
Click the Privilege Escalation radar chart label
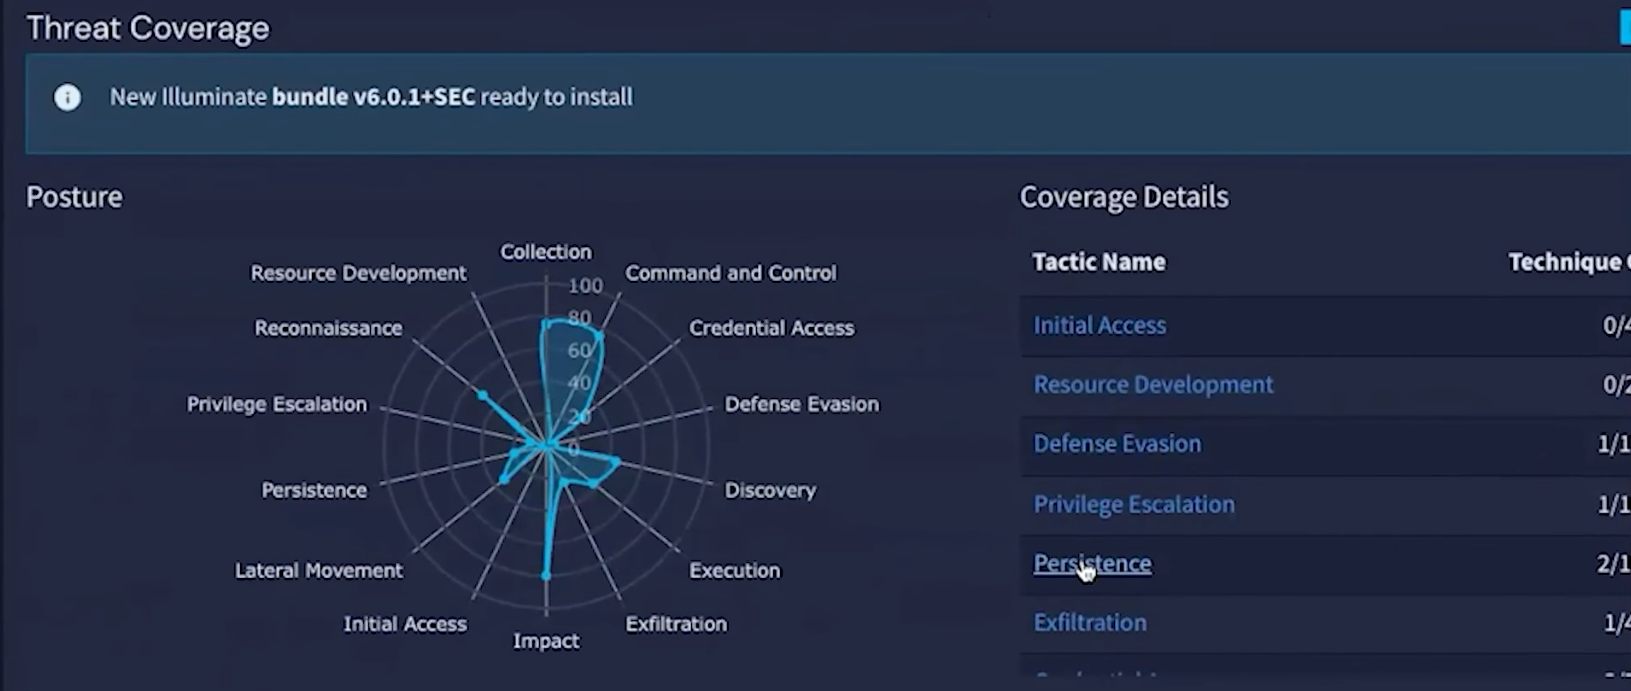(277, 404)
